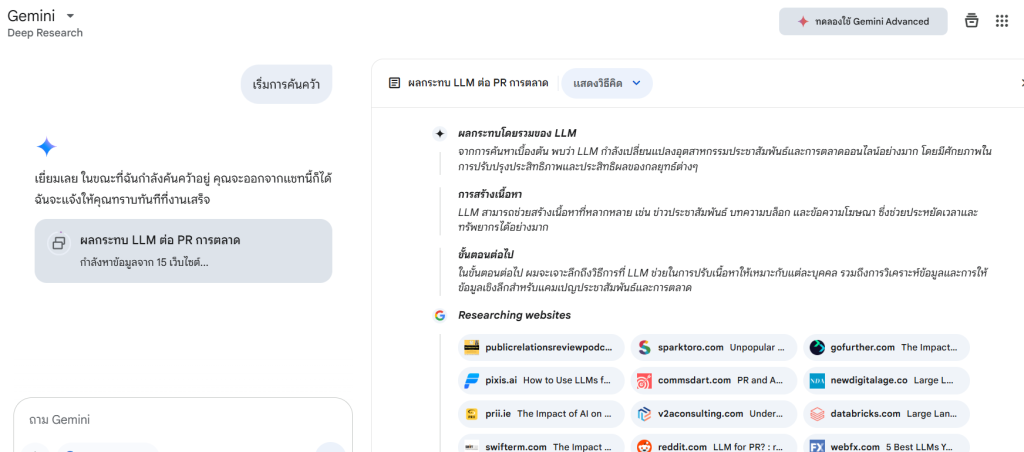Open the publicrelationsreviewpodcast source chip
The height and width of the screenshot is (452, 1024).
pyautogui.click(x=541, y=348)
